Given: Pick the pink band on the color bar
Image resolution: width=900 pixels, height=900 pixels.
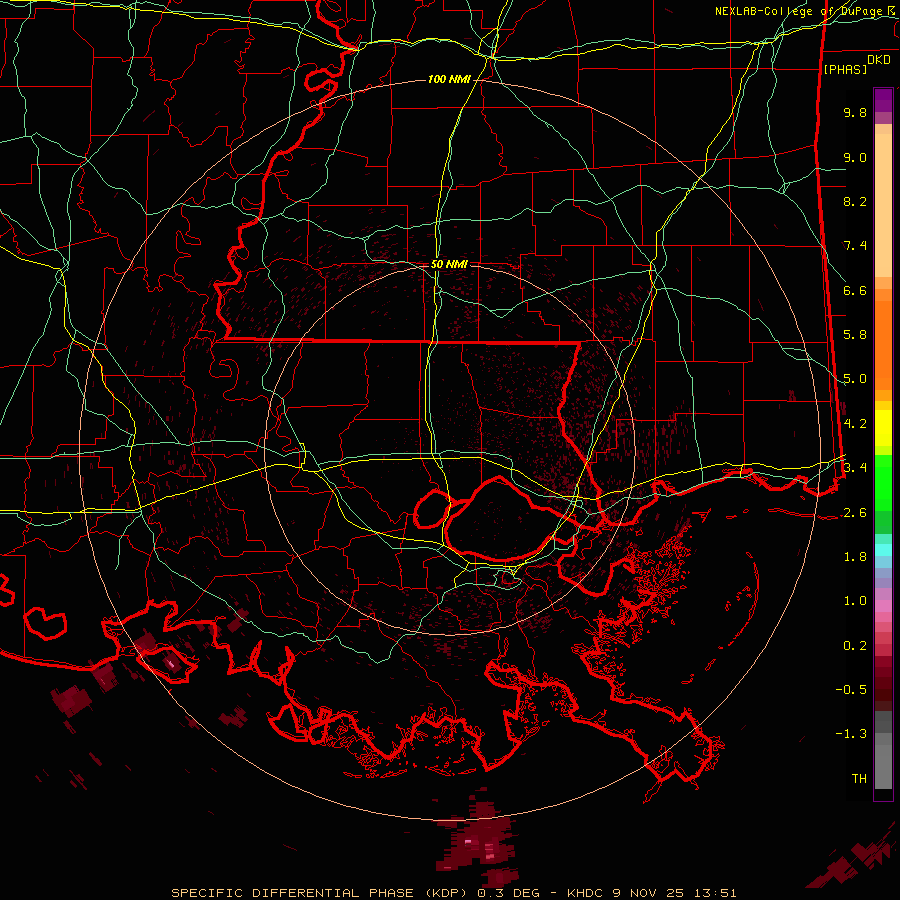Looking at the screenshot, I should click(x=883, y=606).
